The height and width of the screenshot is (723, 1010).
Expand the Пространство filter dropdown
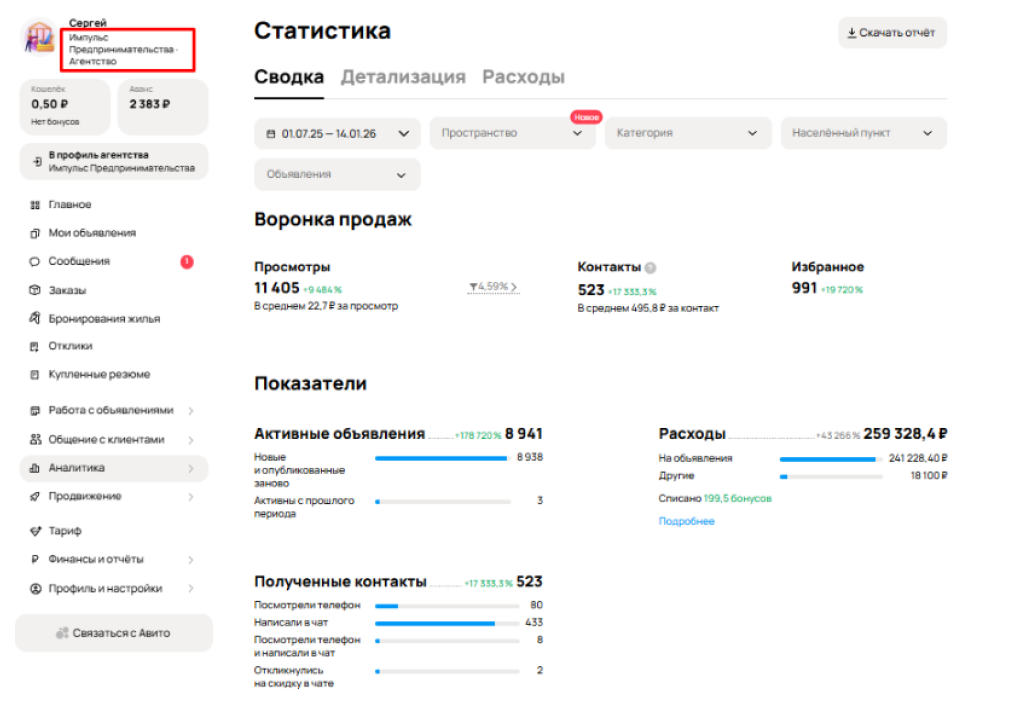coord(512,133)
